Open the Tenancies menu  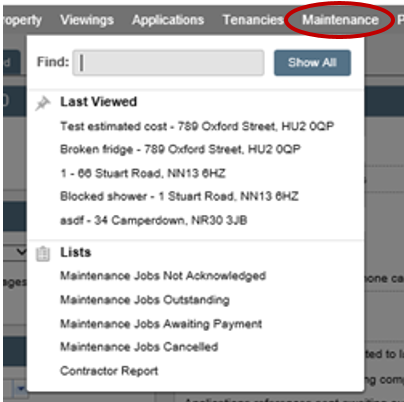(253, 20)
